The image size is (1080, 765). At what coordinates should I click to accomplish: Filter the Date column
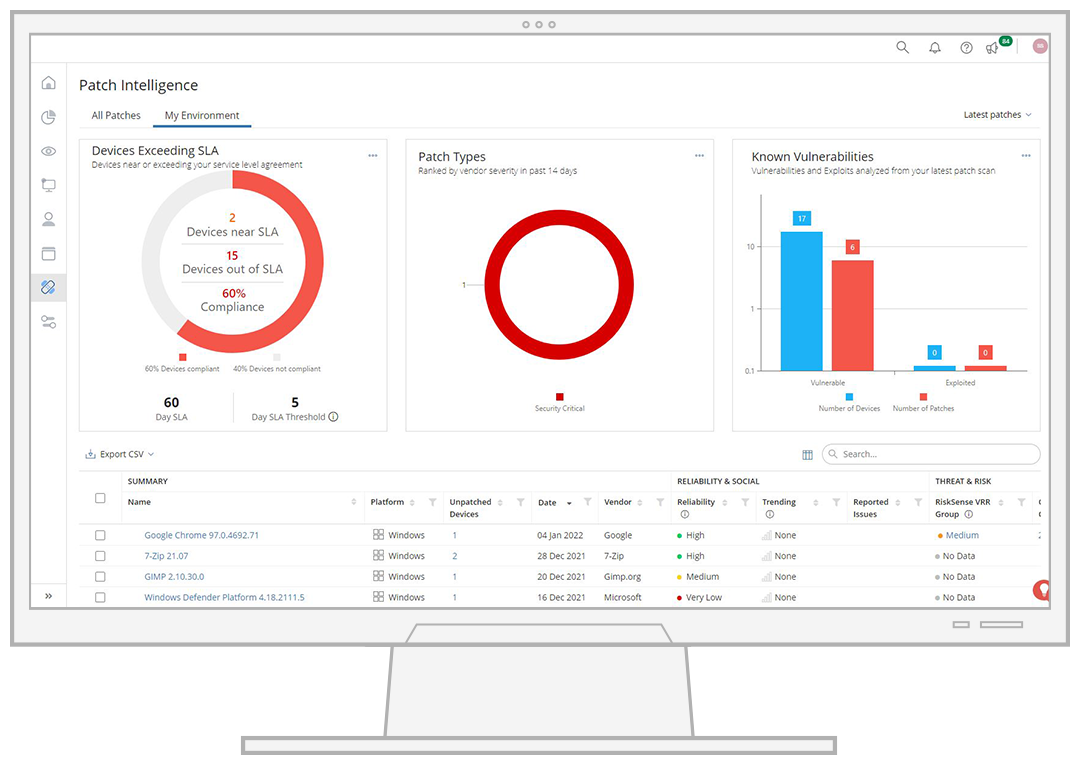[x=588, y=503]
